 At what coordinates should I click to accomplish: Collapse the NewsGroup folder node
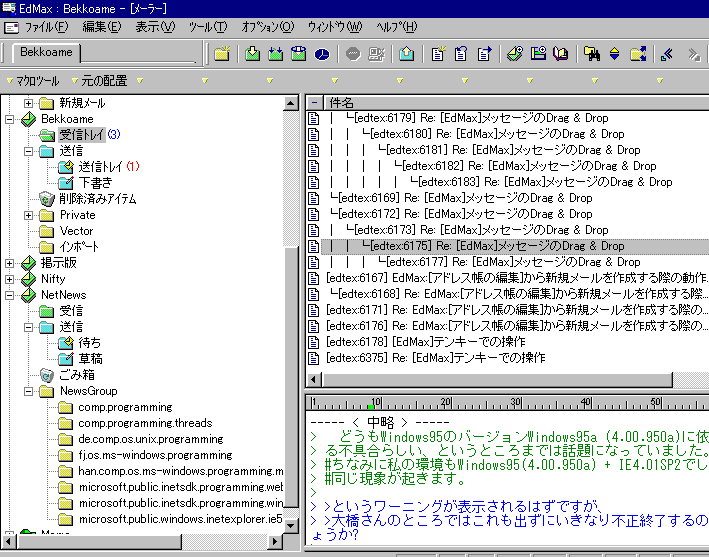coord(28,392)
